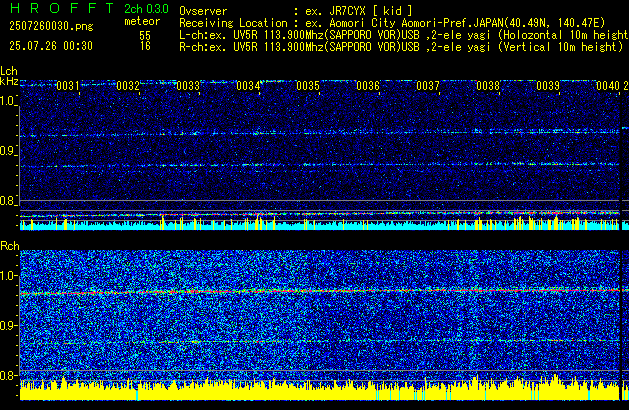The image size is (629, 410).
Task: Click the Rch 0.9 kHz axis label
Action: 8,325
